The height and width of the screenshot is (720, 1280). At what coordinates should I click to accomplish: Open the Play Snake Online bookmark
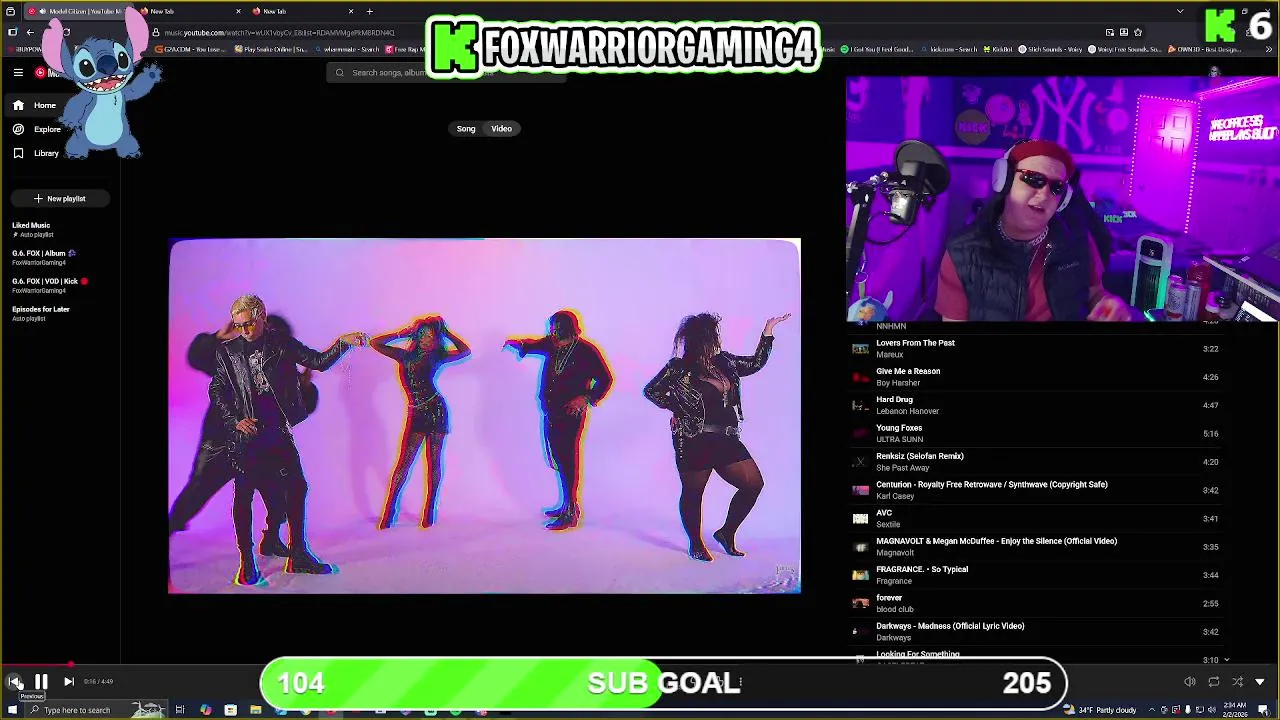272,49
